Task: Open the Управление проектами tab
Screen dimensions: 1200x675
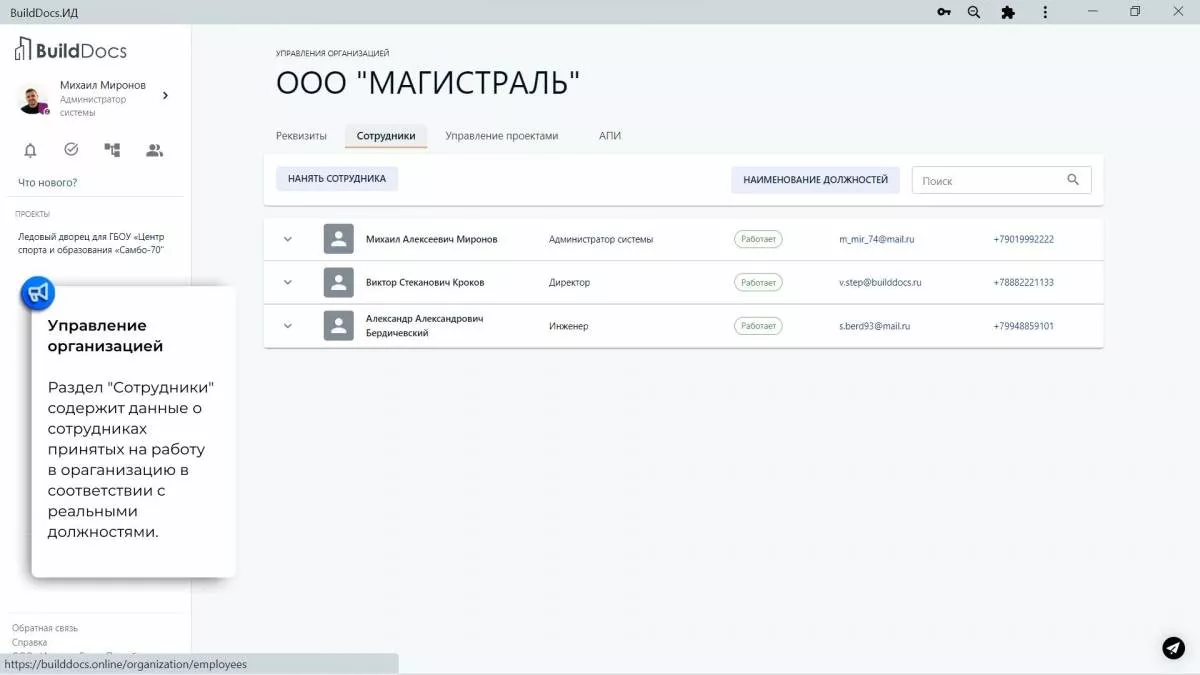Action: tap(501, 135)
